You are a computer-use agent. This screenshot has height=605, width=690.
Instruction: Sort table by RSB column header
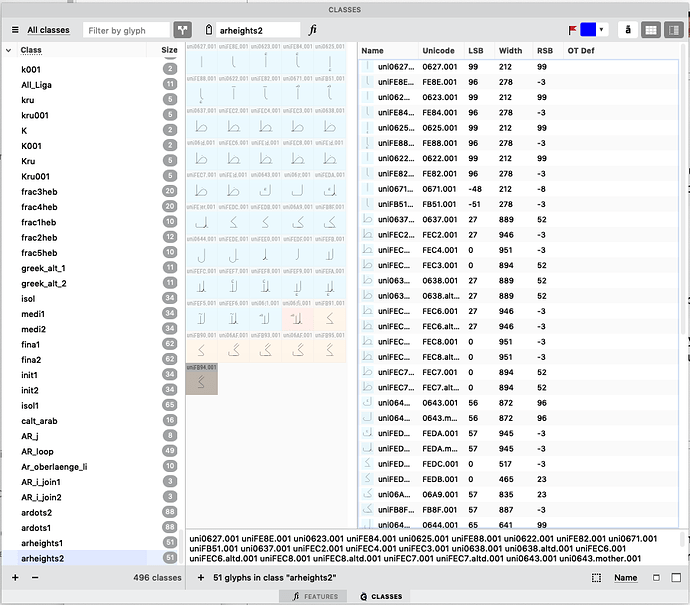(x=545, y=51)
